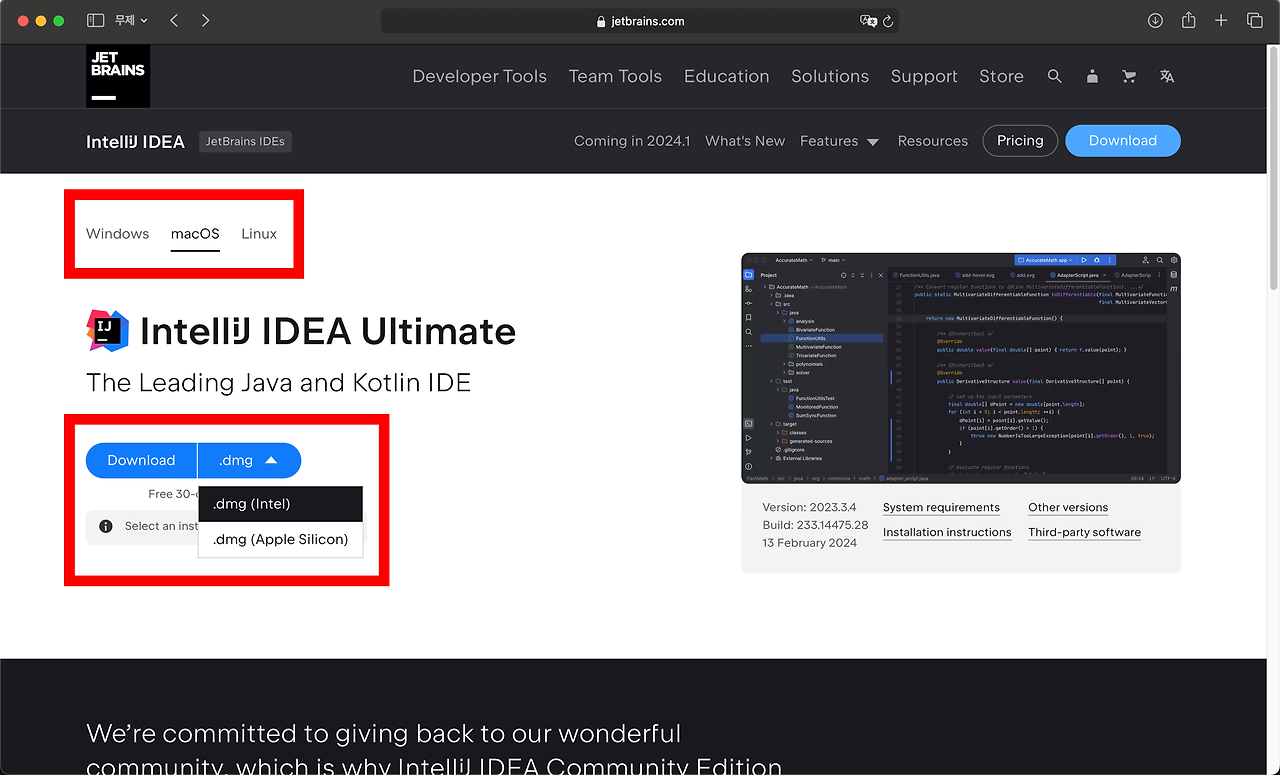Click the Build: 233.14475.28 text
1280x775 pixels.
pyautogui.click(x=815, y=525)
